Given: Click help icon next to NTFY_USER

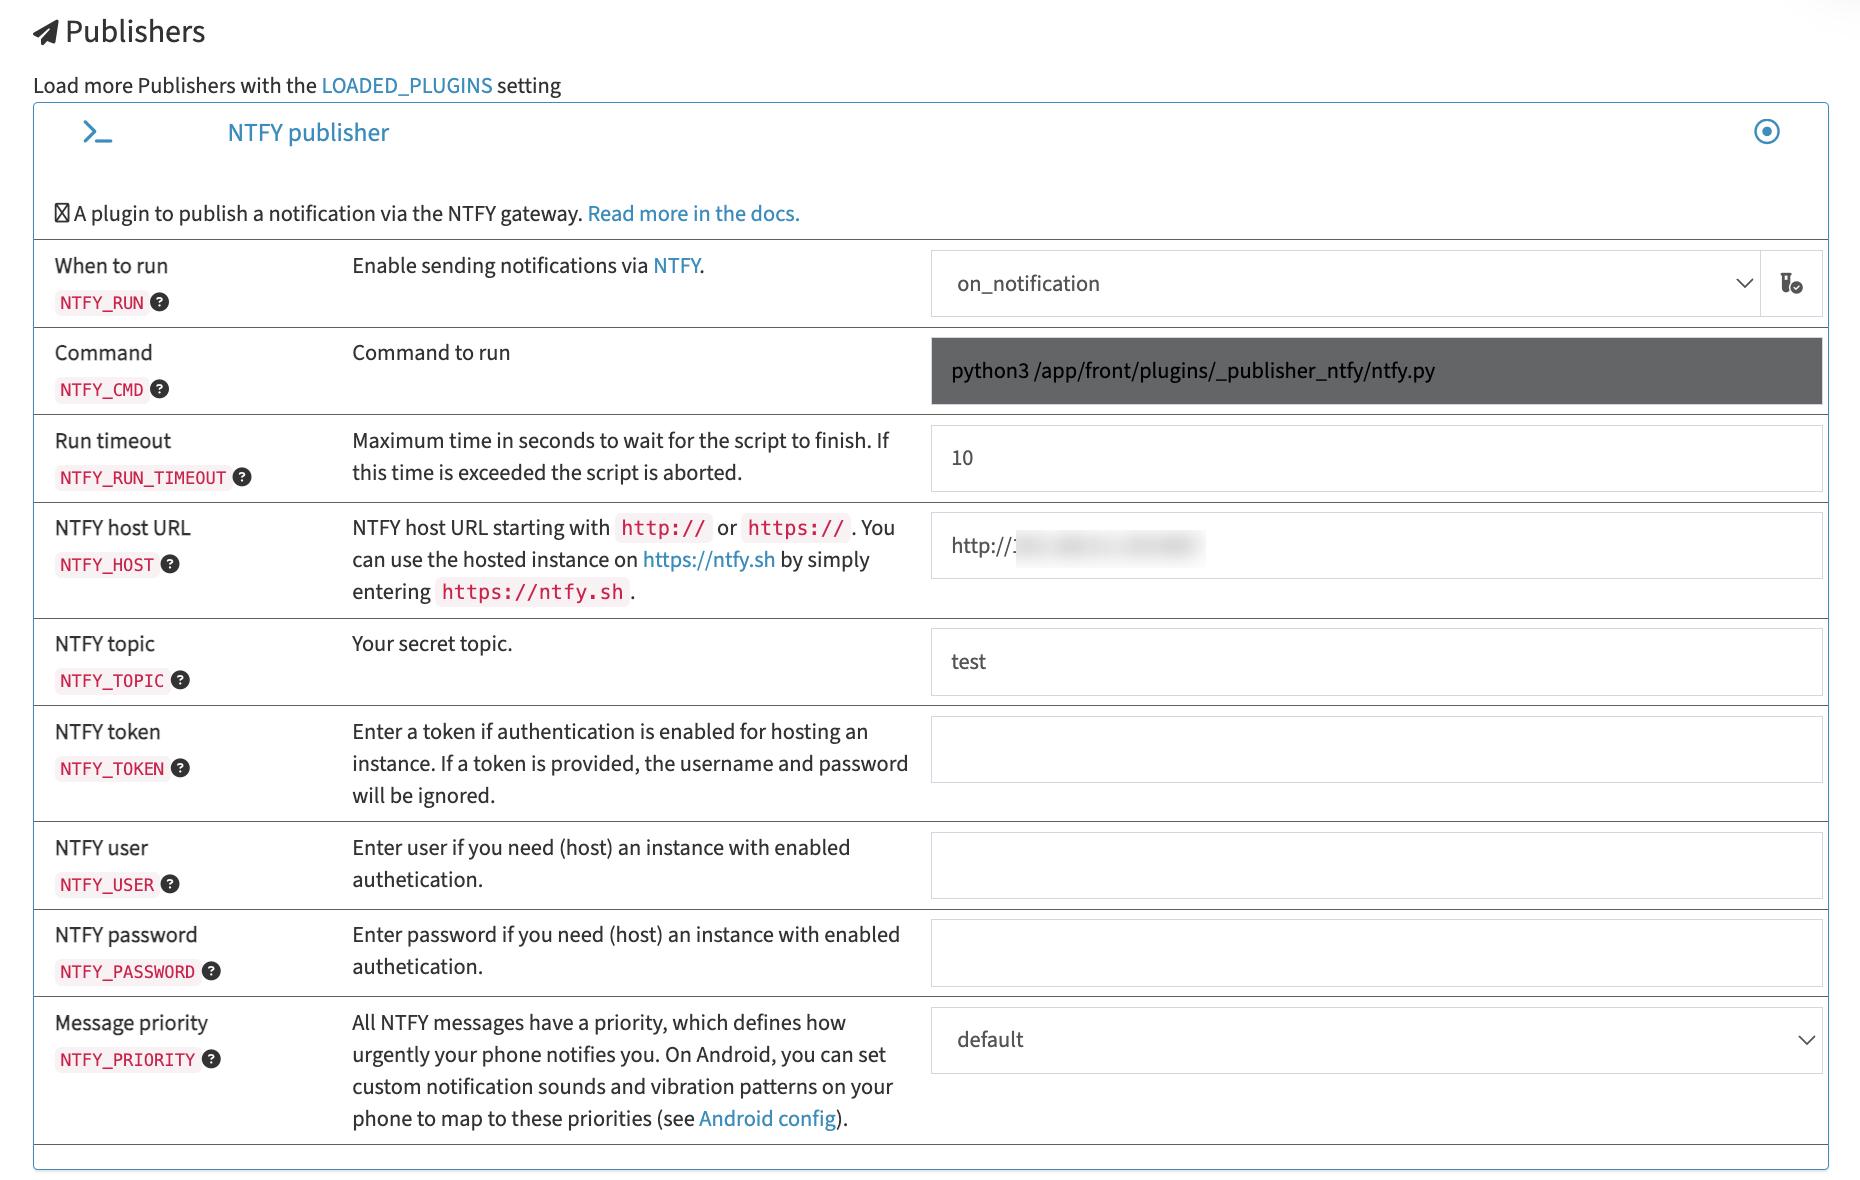Looking at the screenshot, I should (x=171, y=884).
